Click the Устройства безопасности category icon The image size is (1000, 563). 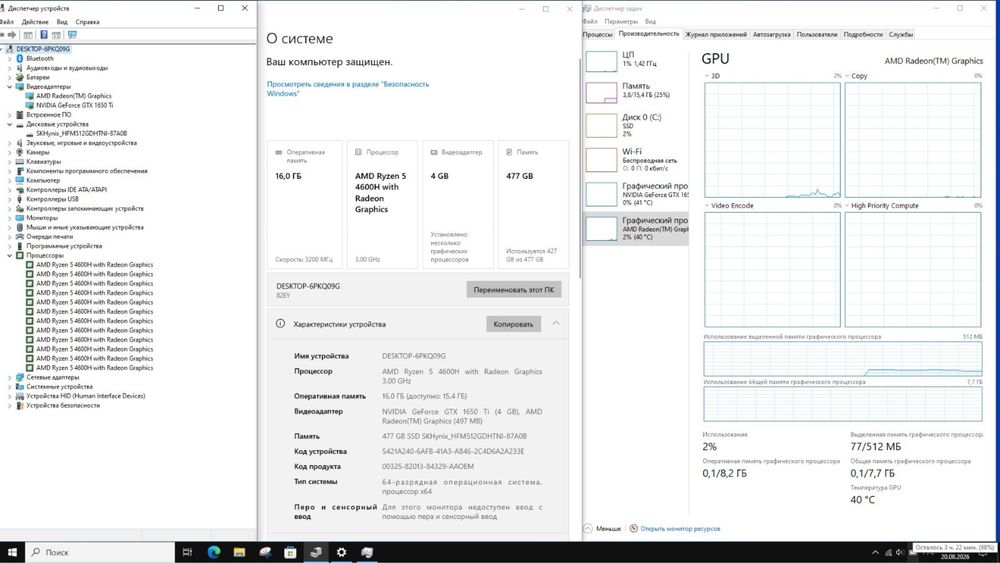click(20, 405)
